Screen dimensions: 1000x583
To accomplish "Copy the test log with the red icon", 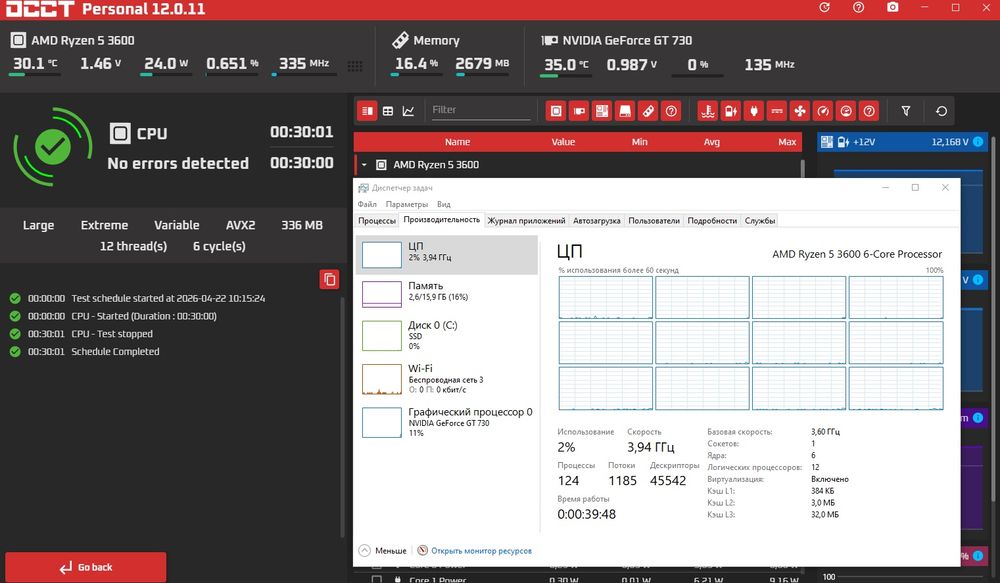I will pos(329,279).
